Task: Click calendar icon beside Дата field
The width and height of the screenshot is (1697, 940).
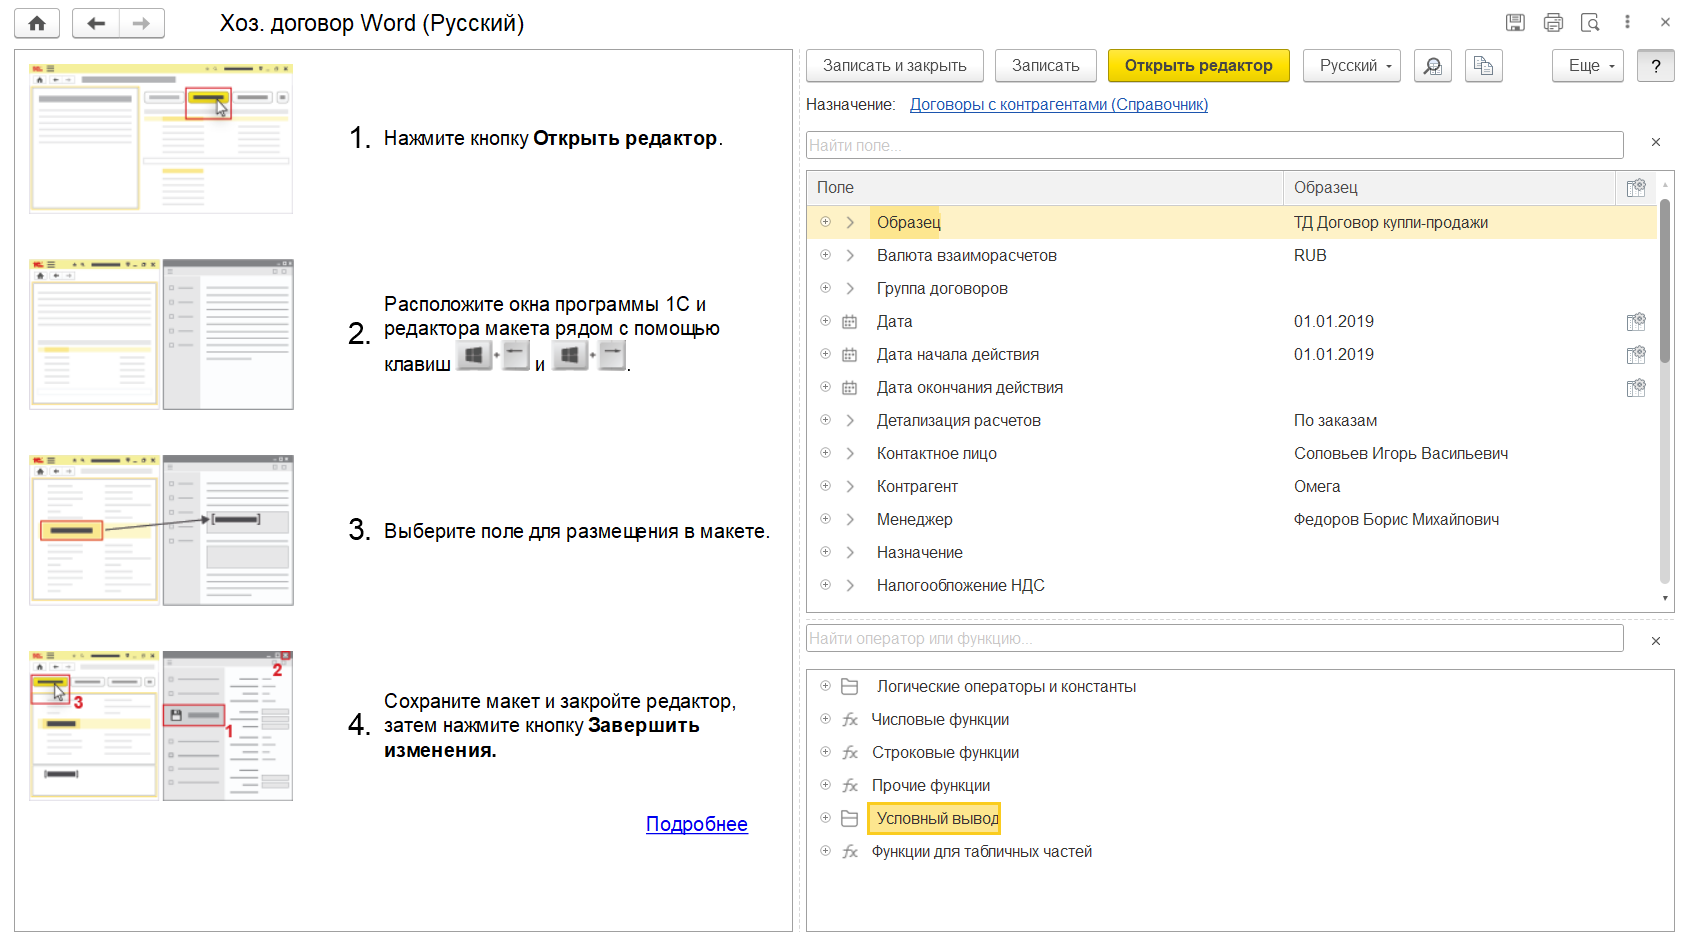Action: coord(850,322)
